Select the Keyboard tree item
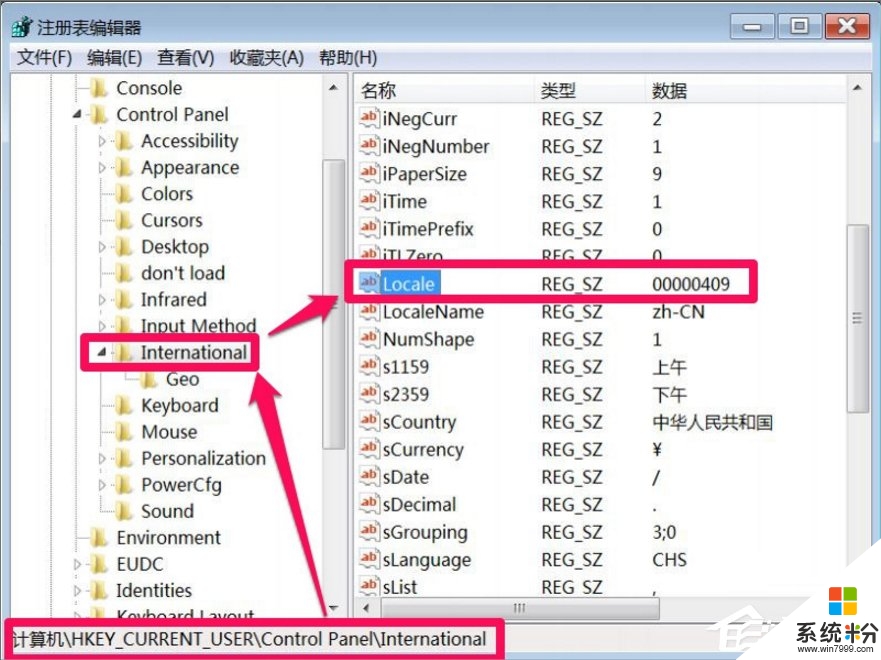 click(179, 406)
